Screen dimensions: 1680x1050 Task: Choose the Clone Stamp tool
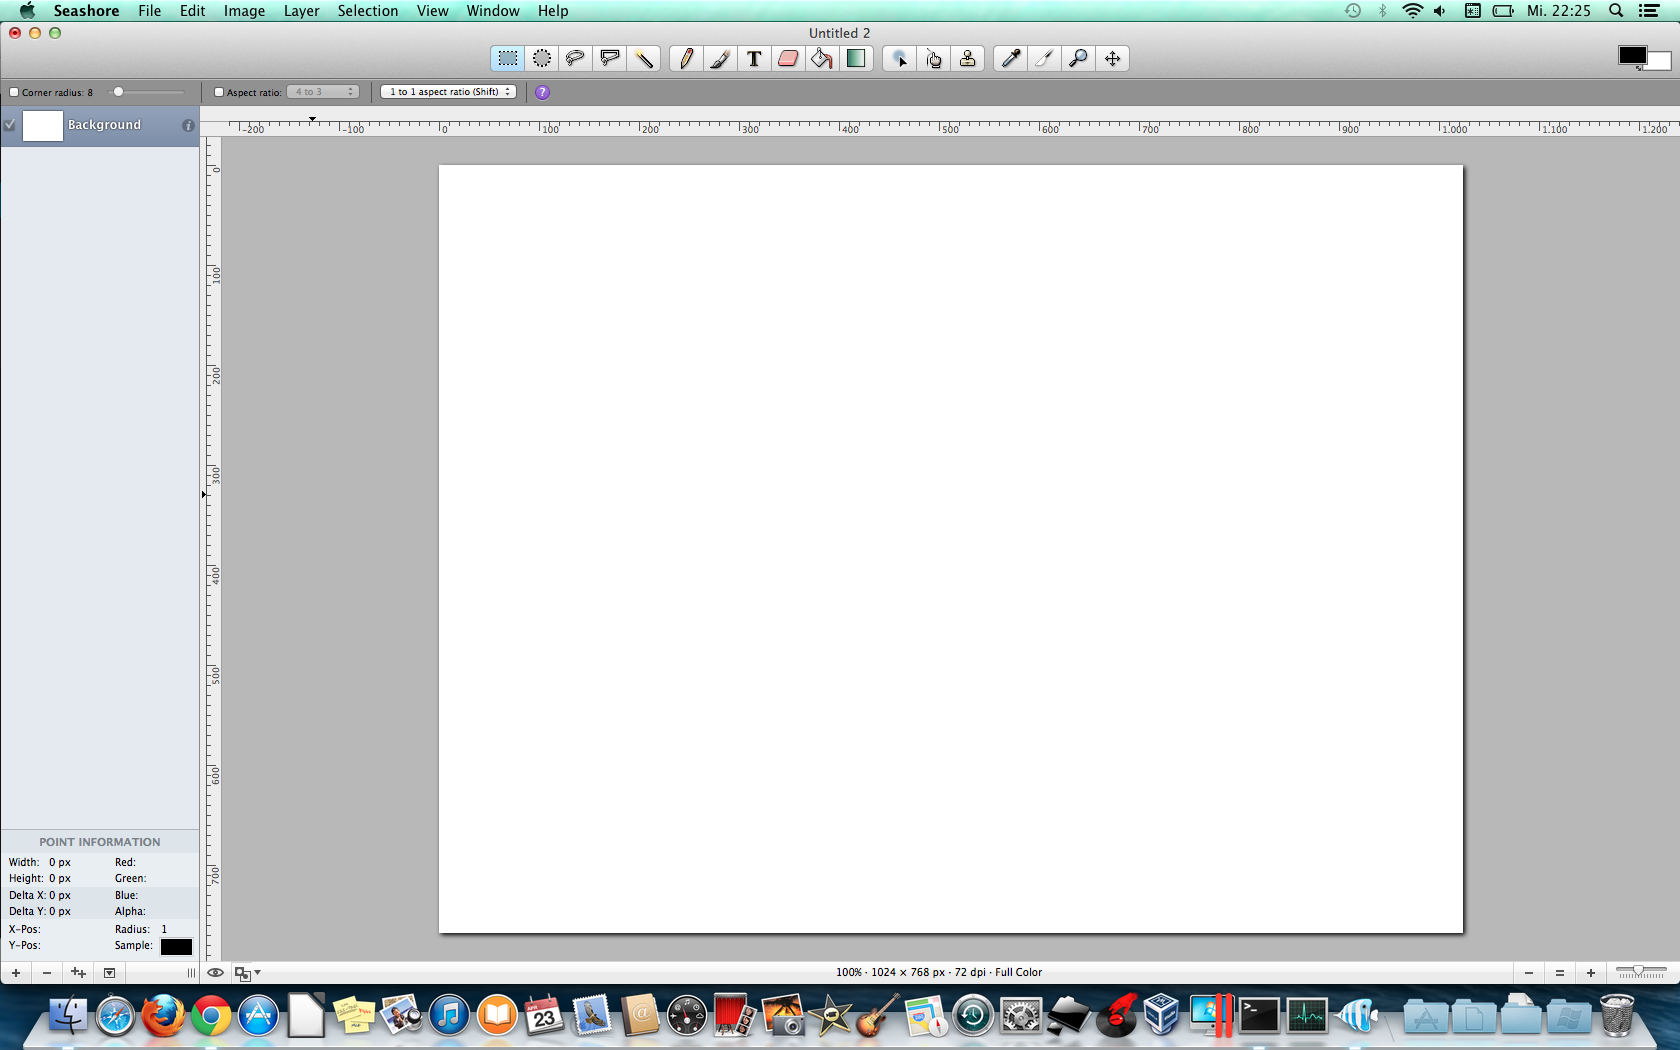click(x=967, y=59)
